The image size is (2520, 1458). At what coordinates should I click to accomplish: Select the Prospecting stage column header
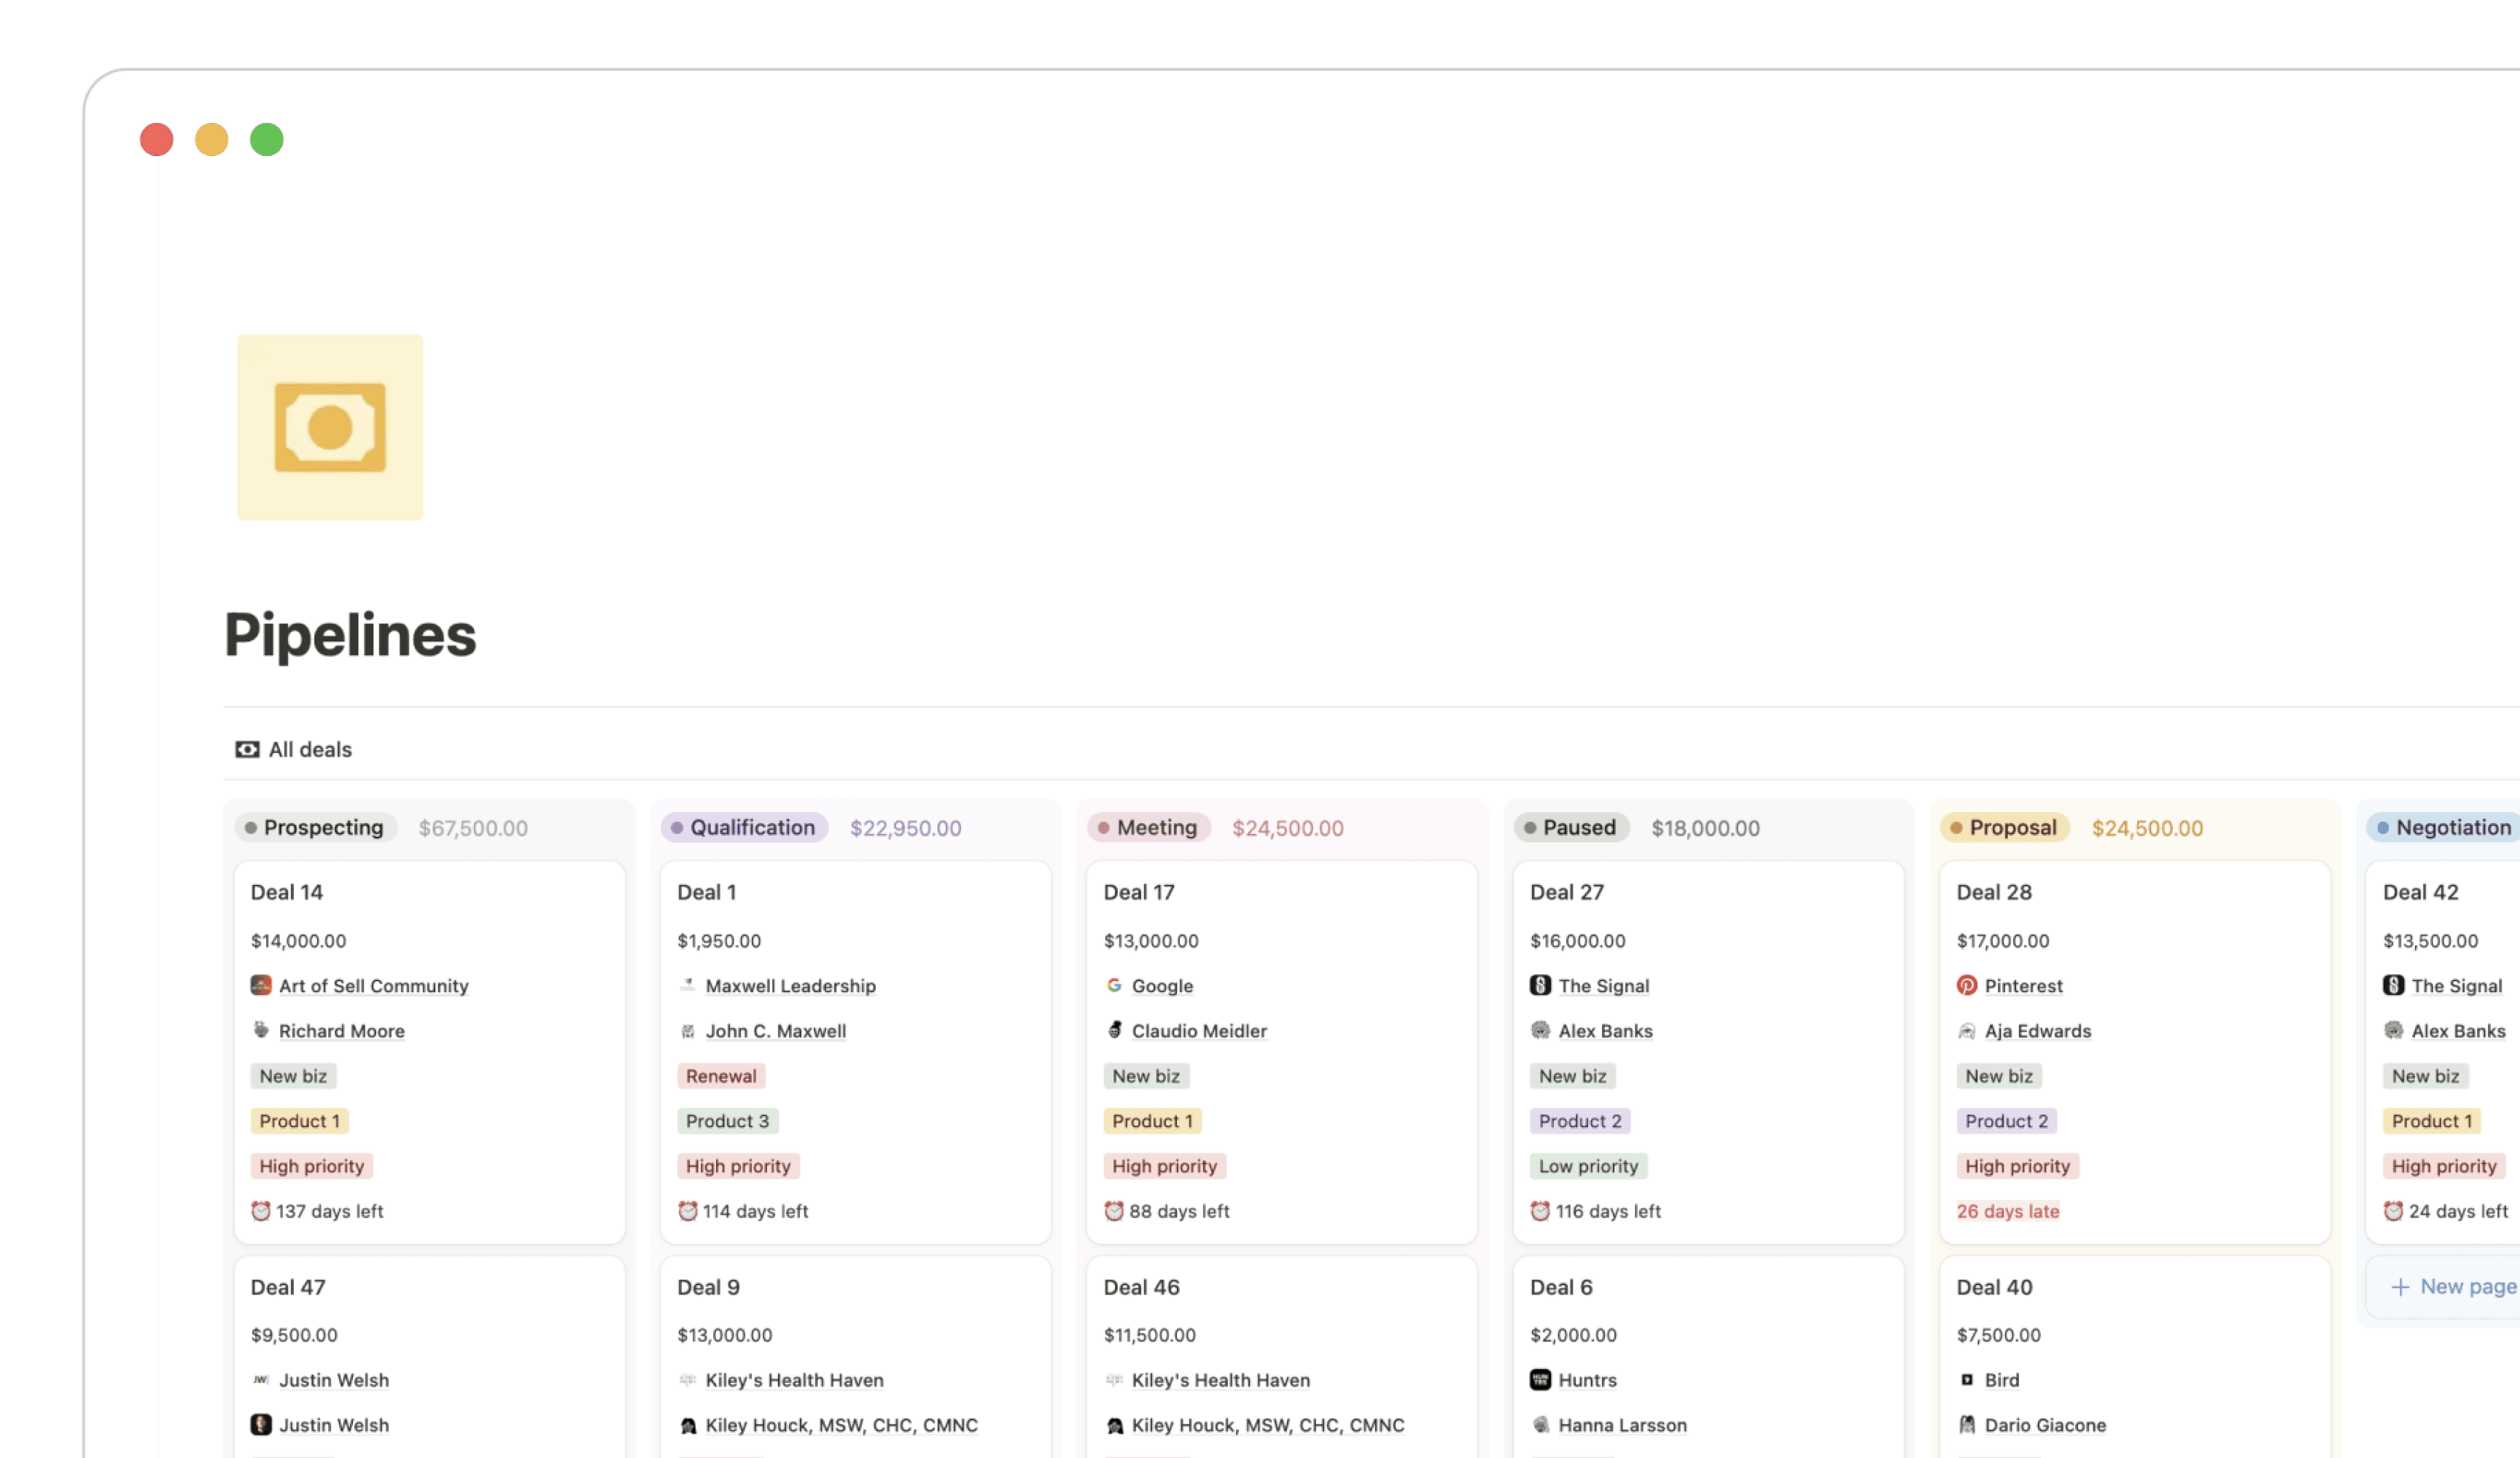coord(316,828)
